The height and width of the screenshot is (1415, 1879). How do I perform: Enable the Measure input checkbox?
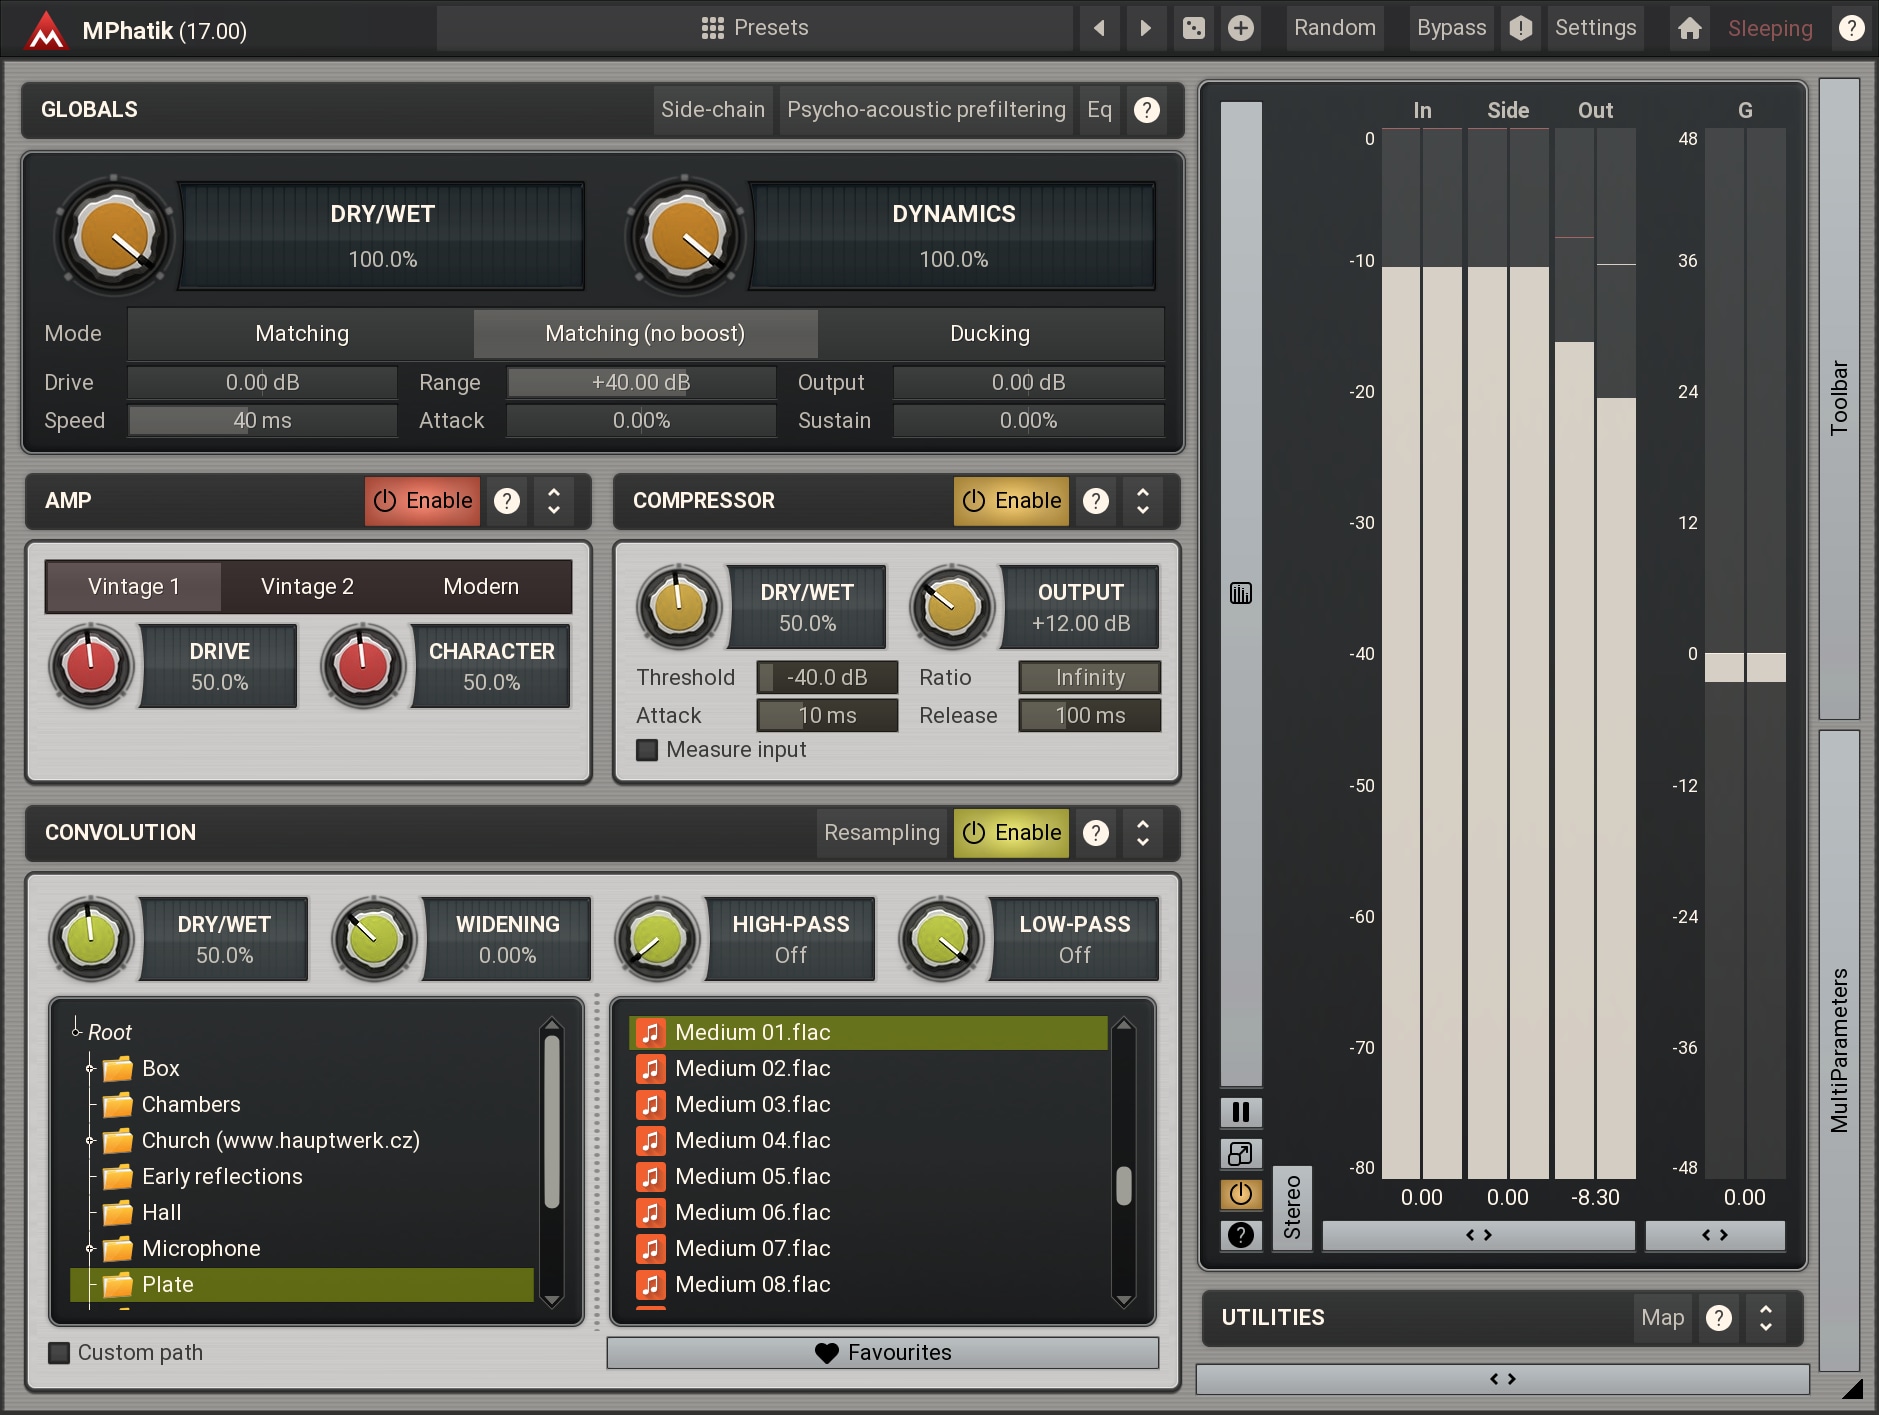(x=648, y=750)
